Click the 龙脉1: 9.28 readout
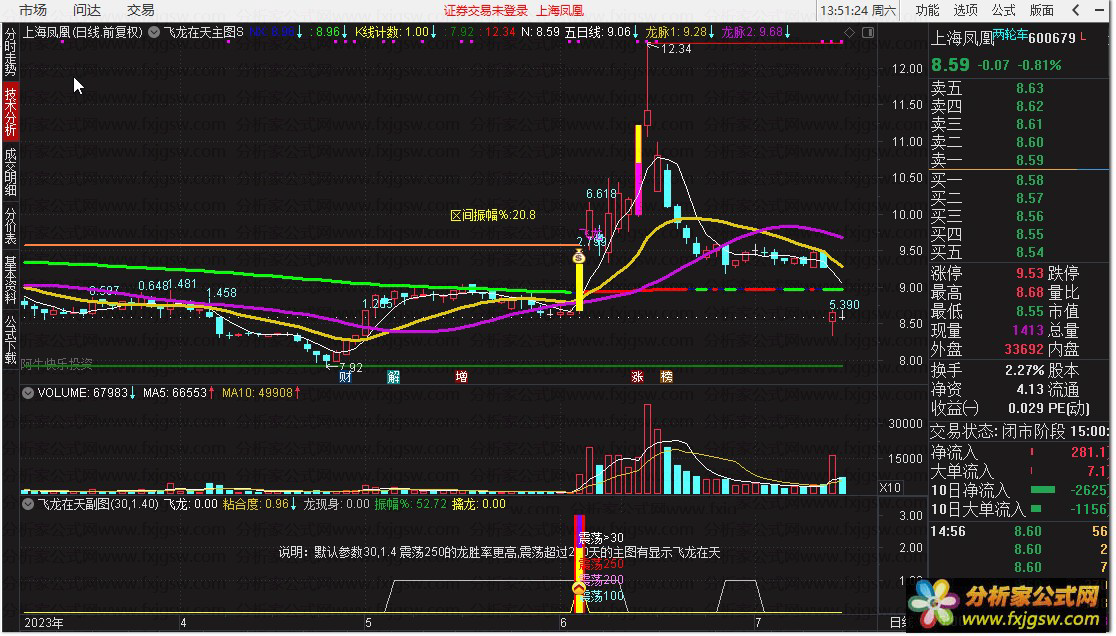Screen dimensions: 1116x636 [676, 32]
